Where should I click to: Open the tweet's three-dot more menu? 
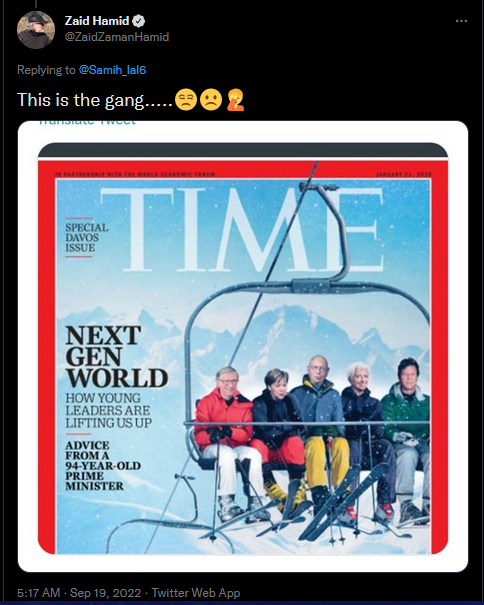tap(461, 21)
